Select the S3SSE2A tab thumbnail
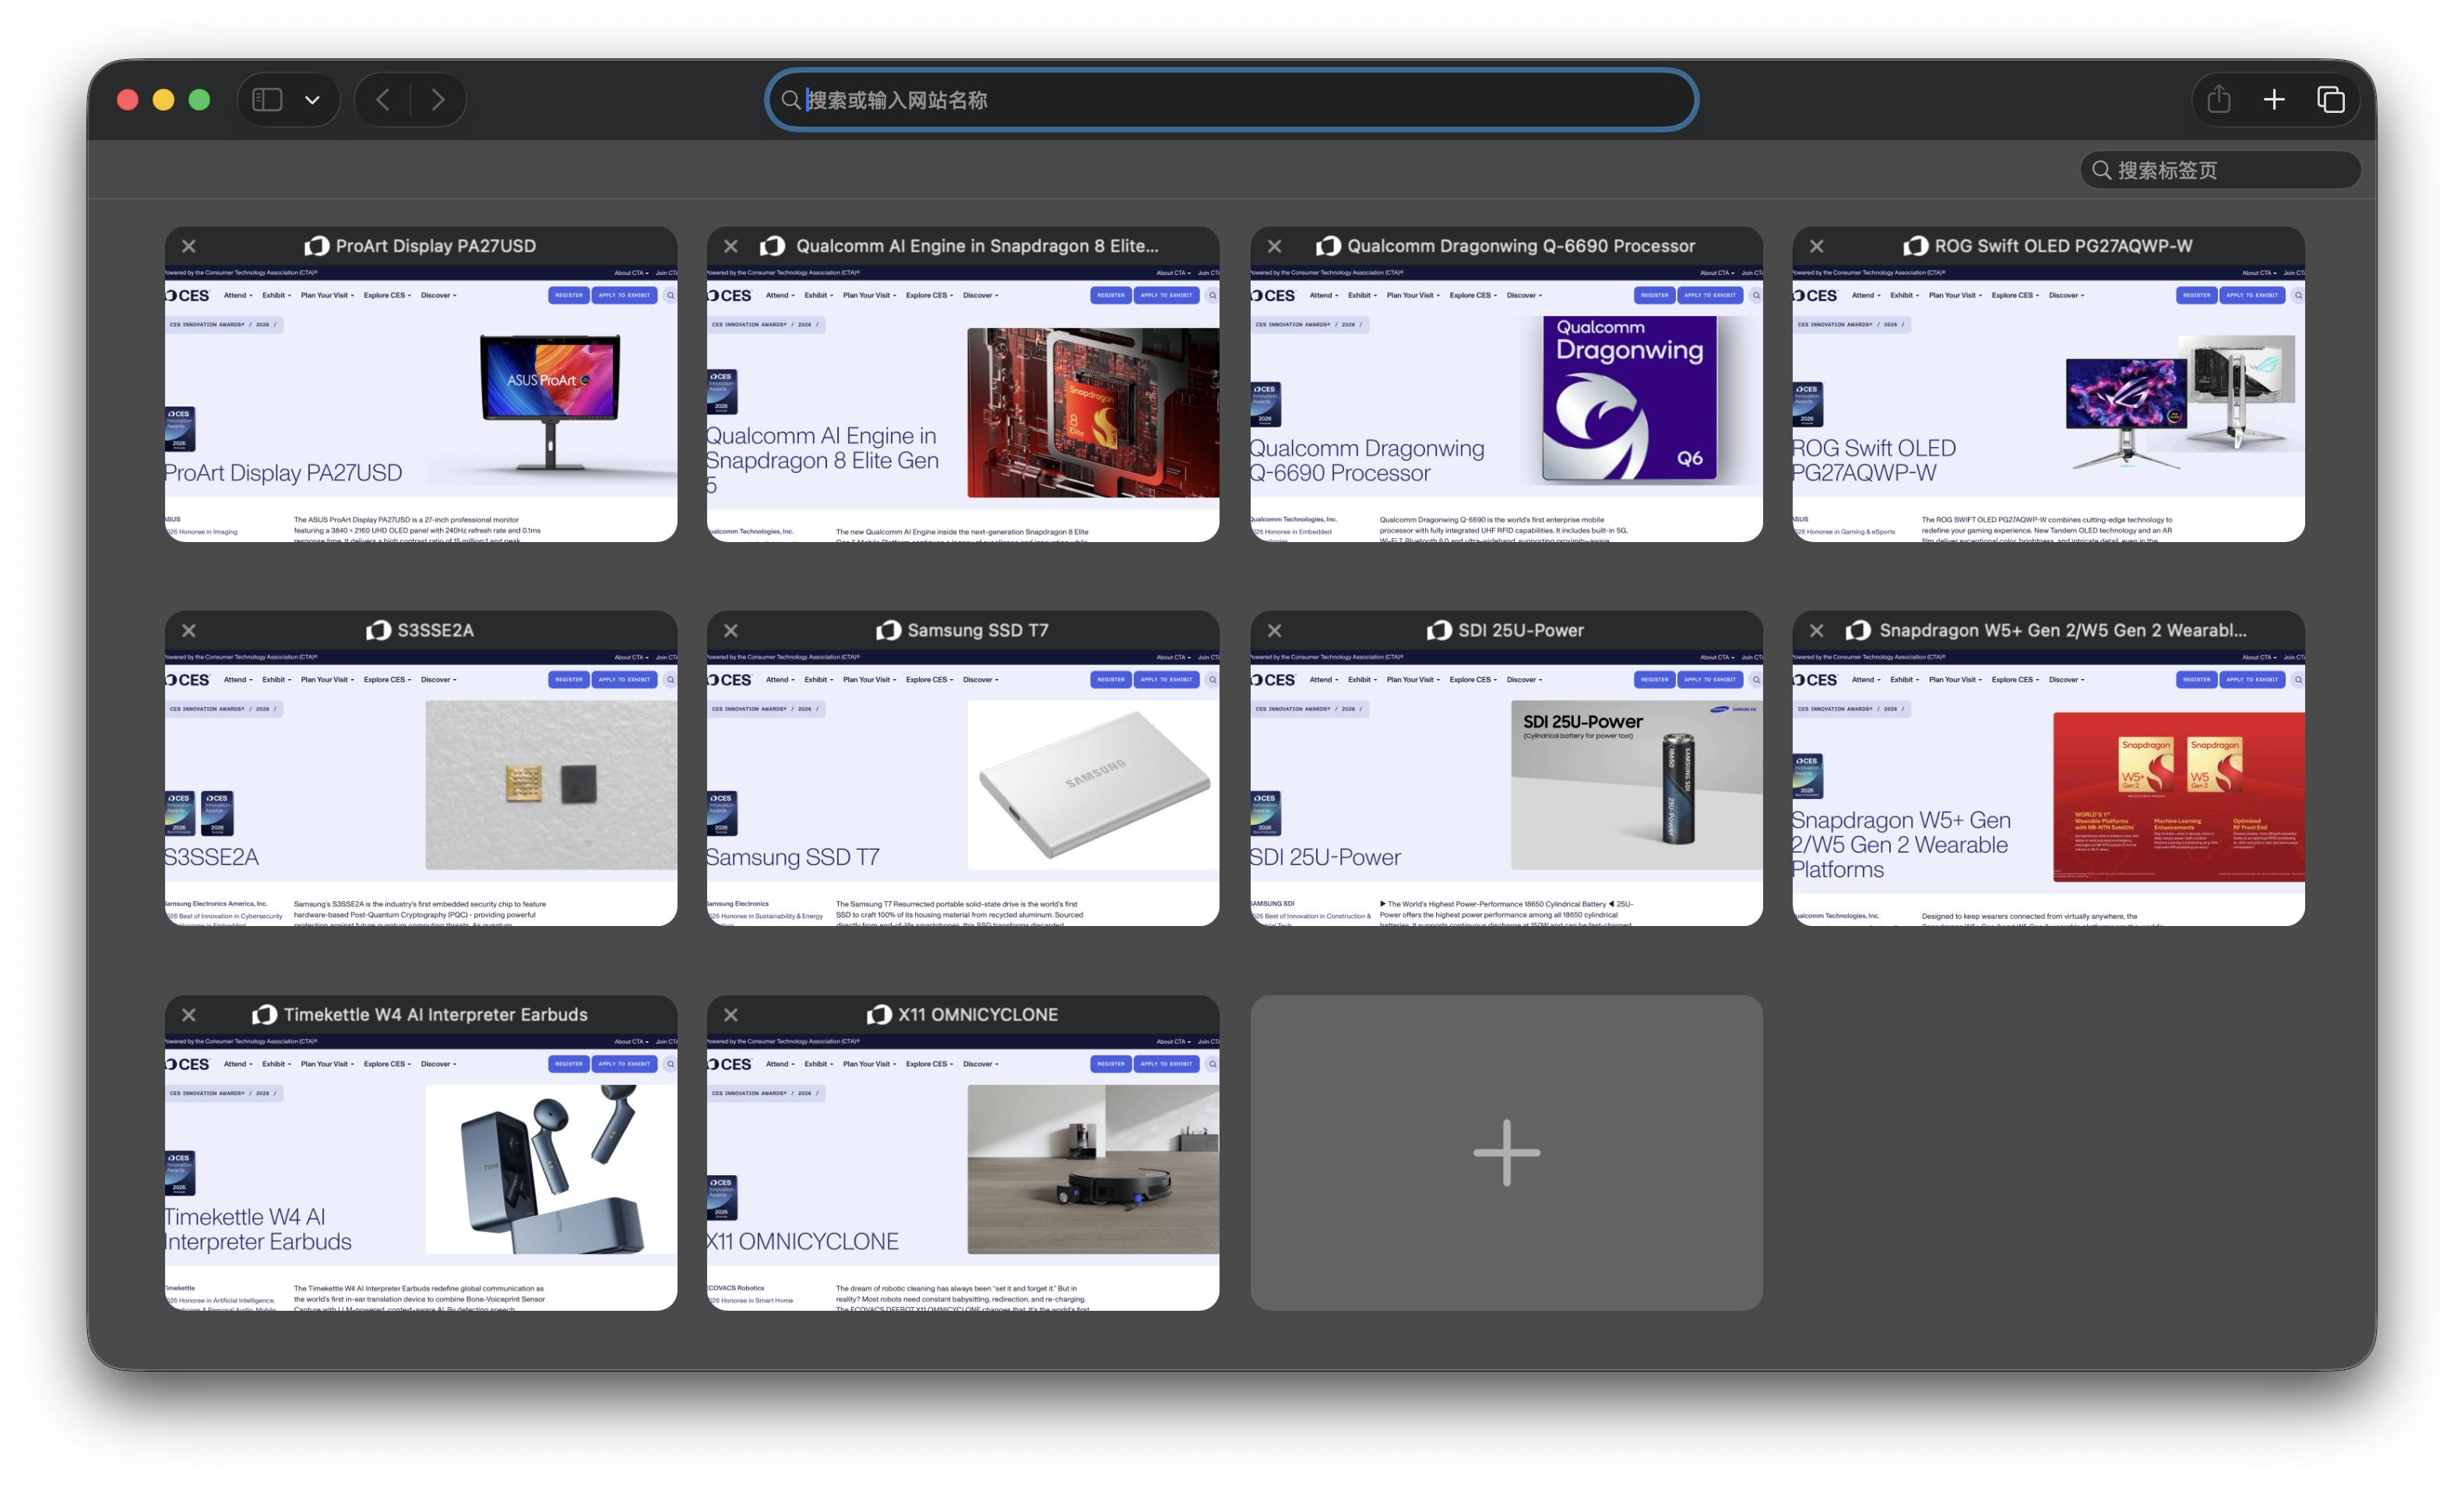 (420, 785)
